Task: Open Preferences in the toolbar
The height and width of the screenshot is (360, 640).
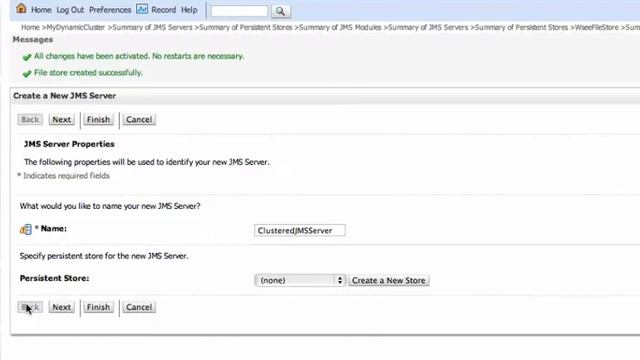Action: [x=110, y=10]
